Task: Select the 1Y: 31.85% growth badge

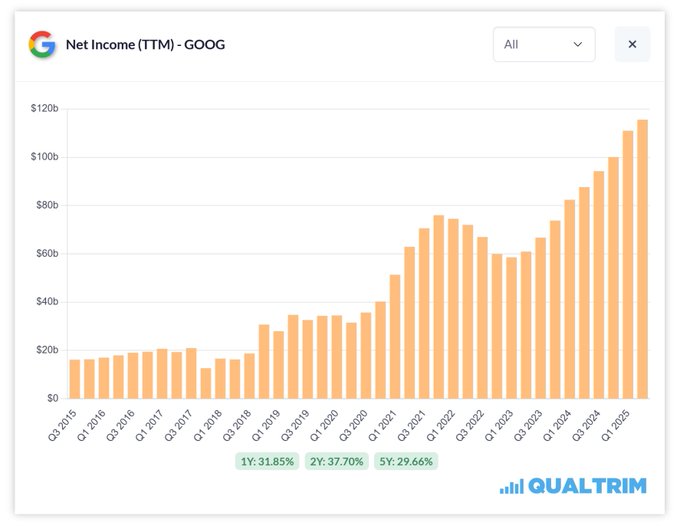Action: click(x=267, y=461)
